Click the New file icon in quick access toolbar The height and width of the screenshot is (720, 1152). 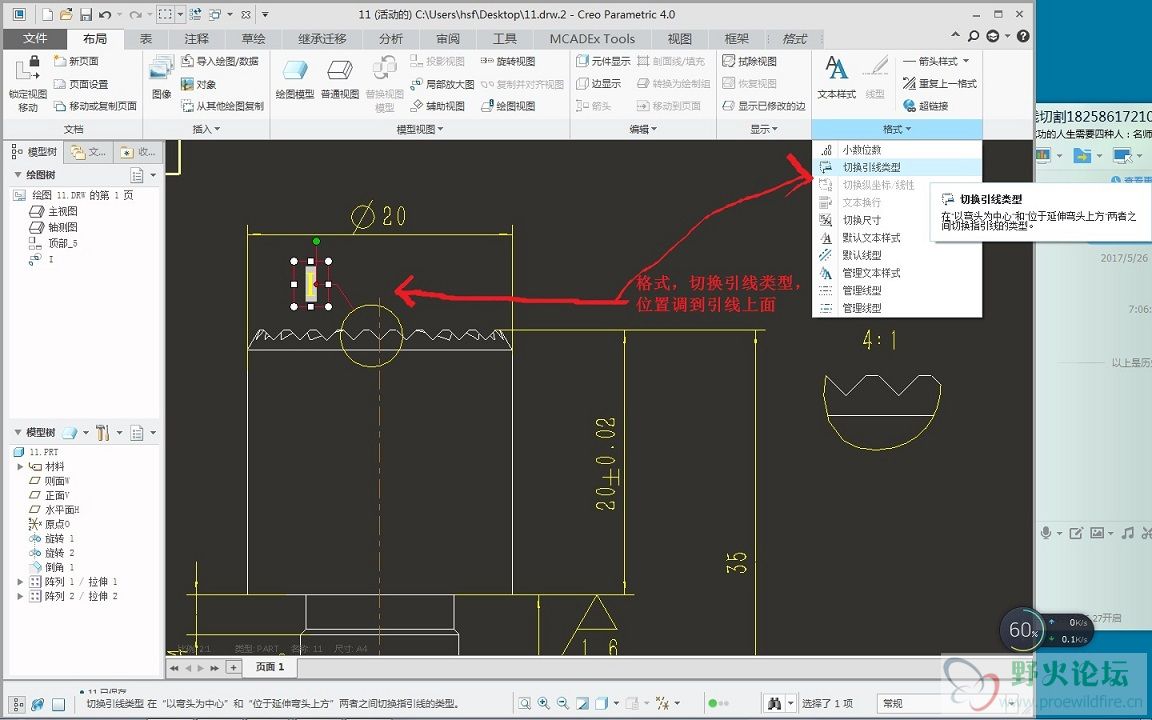coord(47,14)
